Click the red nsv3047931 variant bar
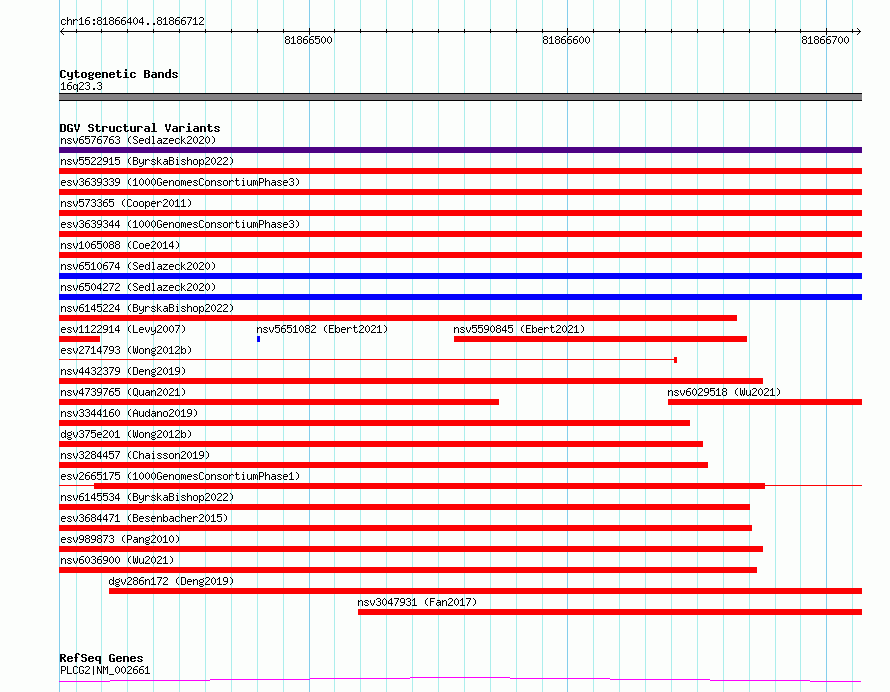The width and height of the screenshot is (890, 692). click(x=610, y=612)
